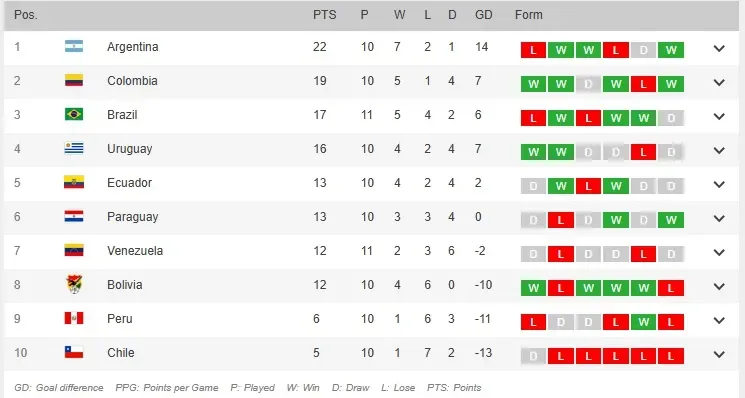This screenshot has height=398, width=745.
Task: Open the Venezuela team name
Action: 135,251
